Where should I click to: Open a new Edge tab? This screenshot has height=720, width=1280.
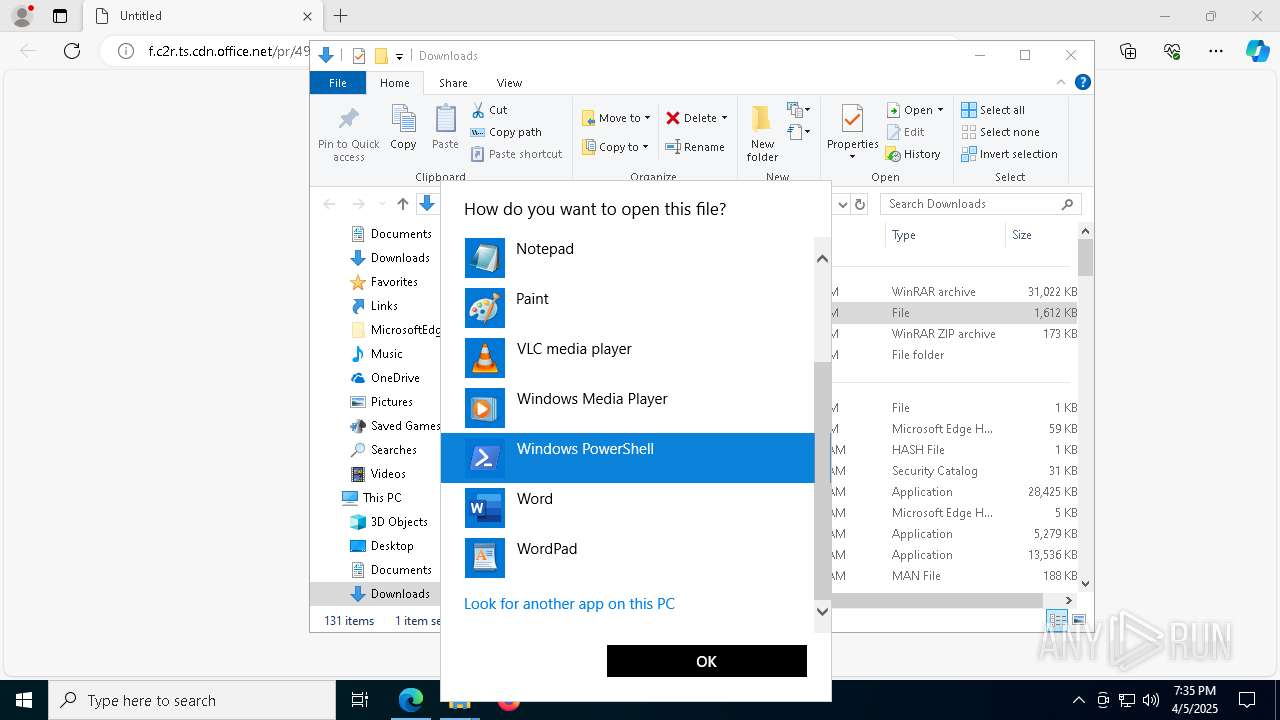click(340, 16)
